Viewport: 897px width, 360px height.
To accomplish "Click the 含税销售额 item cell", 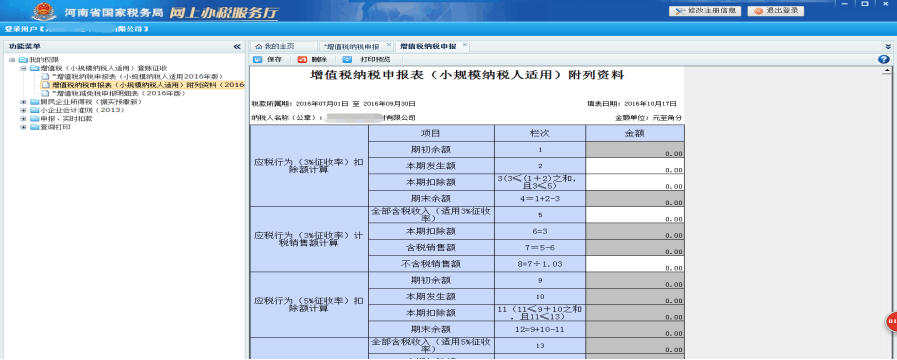I will pyautogui.click(x=431, y=248).
